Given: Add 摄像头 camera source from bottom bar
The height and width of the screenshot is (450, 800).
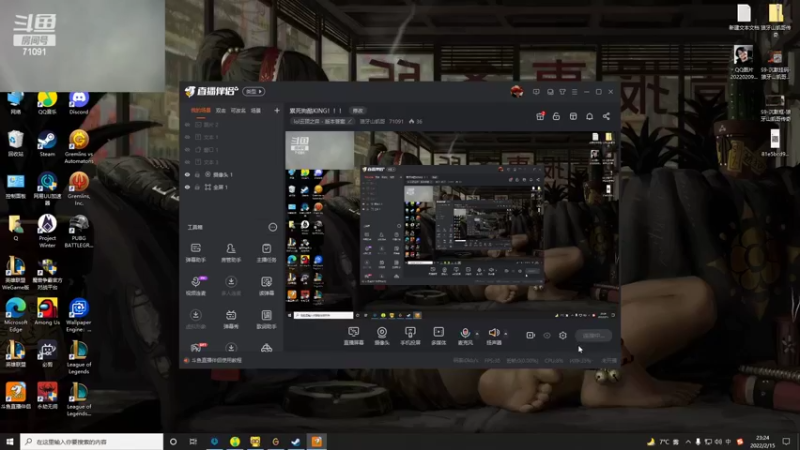Looking at the screenshot, I should point(382,336).
